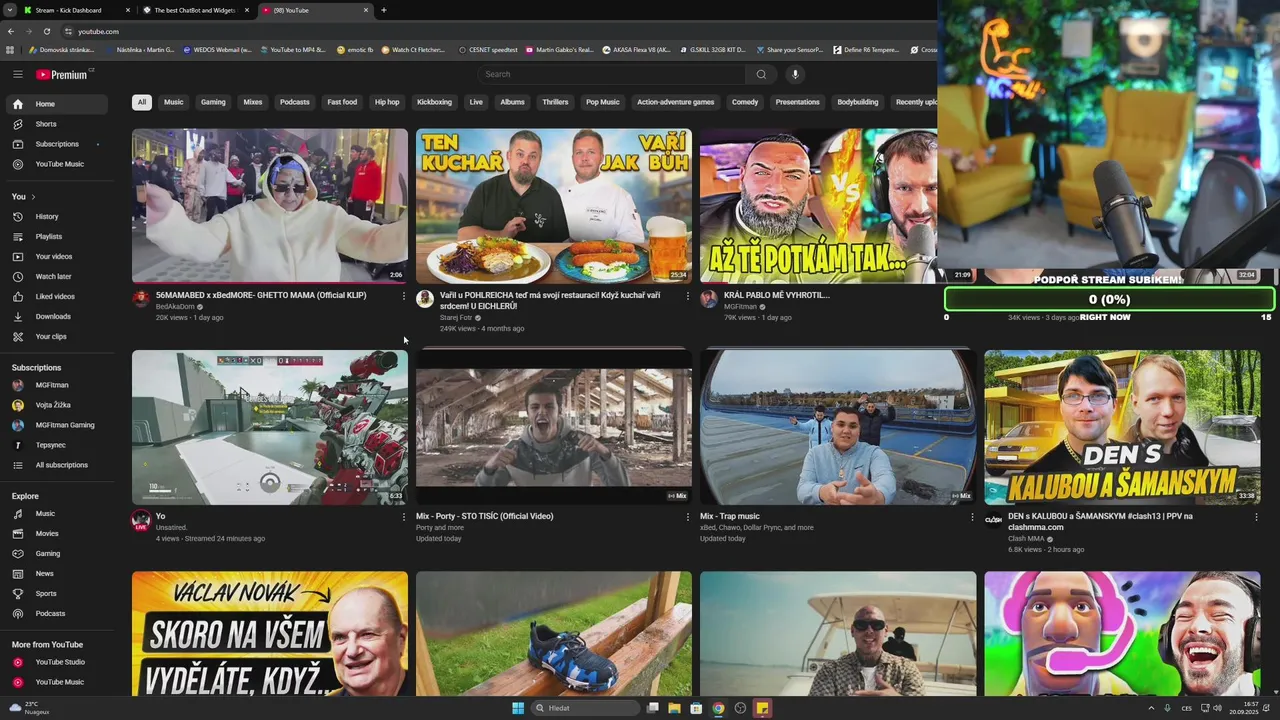Viewport: 1280px width, 720px height.
Task: Play the Mix - Porty thumbnail
Action: click(x=554, y=427)
